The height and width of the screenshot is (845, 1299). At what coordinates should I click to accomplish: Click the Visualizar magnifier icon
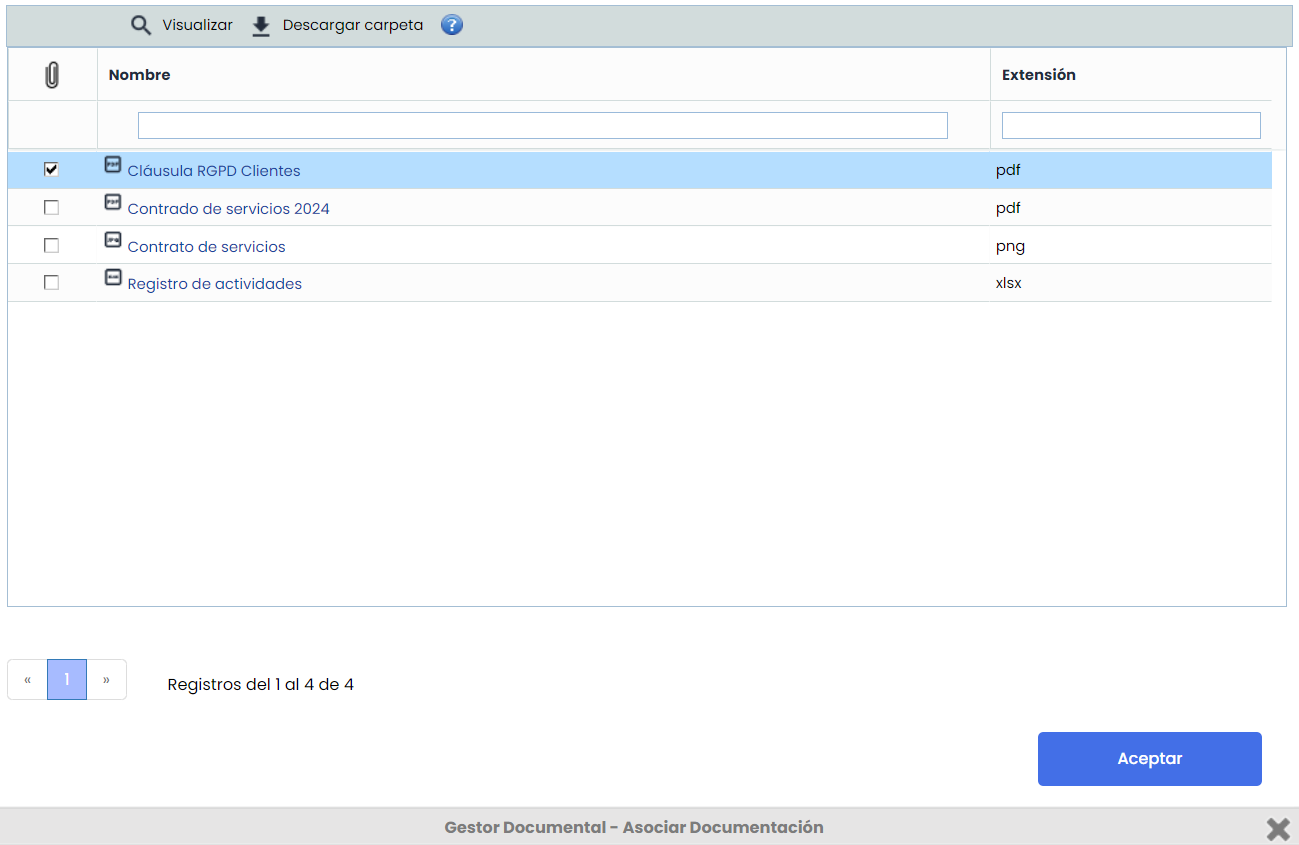tap(141, 26)
